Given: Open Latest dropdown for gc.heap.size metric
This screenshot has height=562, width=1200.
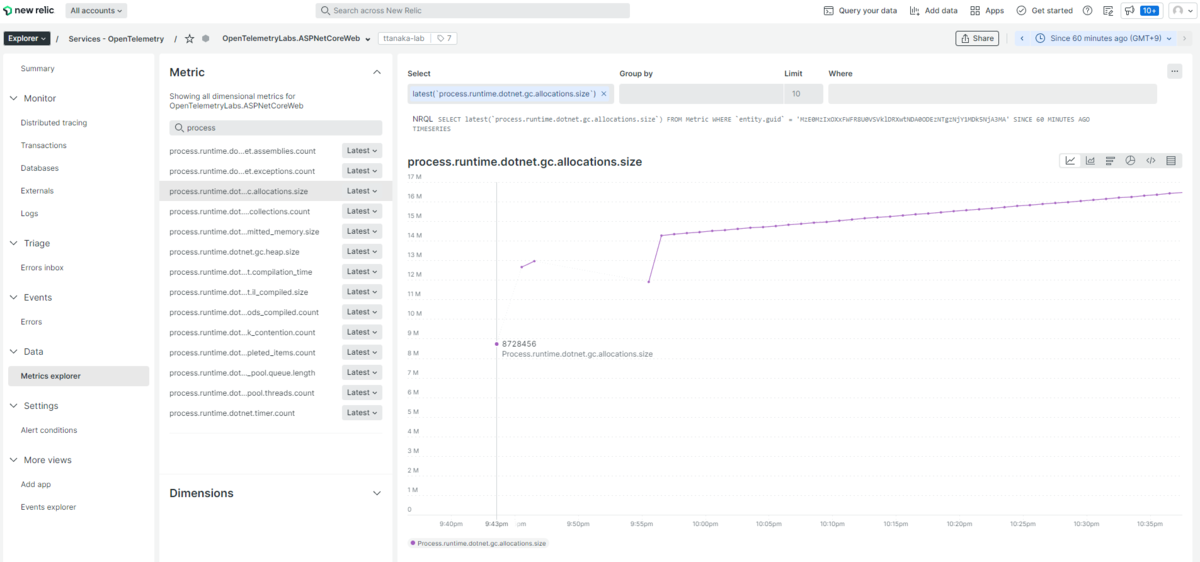Looking at the screenshot, I should 361,251.
